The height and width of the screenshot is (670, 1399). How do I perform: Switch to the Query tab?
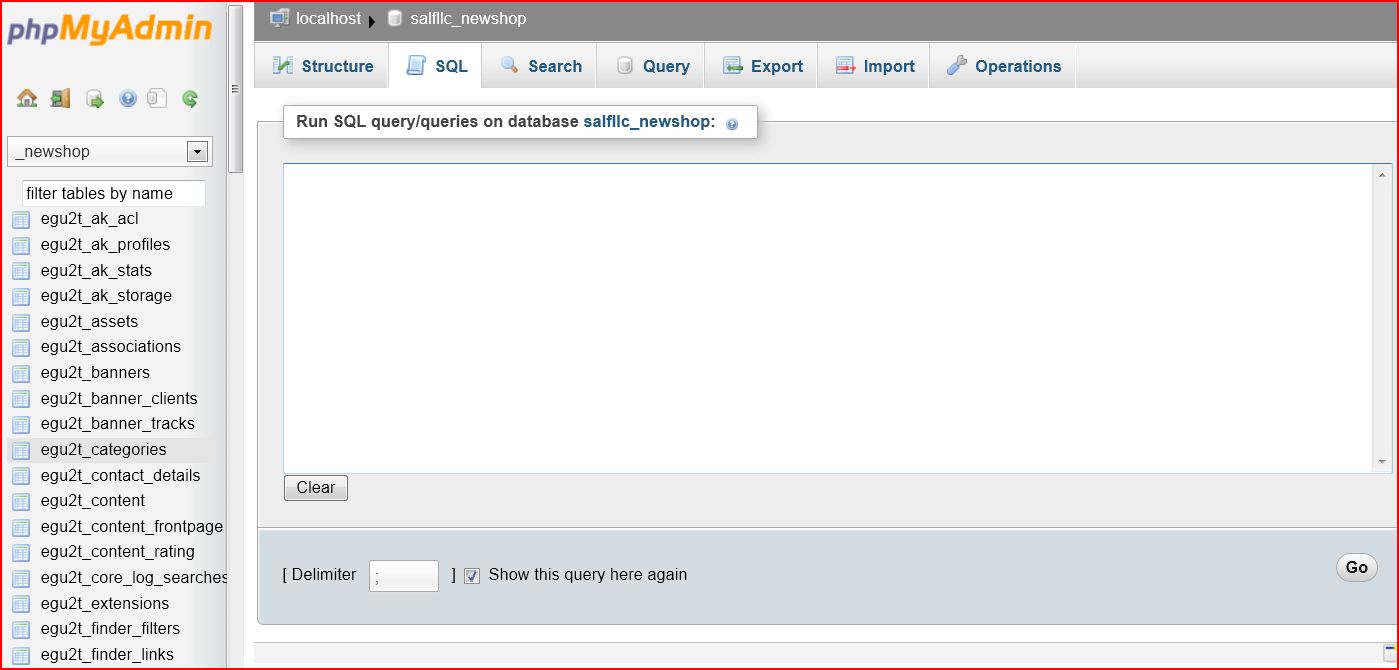(x=652, y=66)
